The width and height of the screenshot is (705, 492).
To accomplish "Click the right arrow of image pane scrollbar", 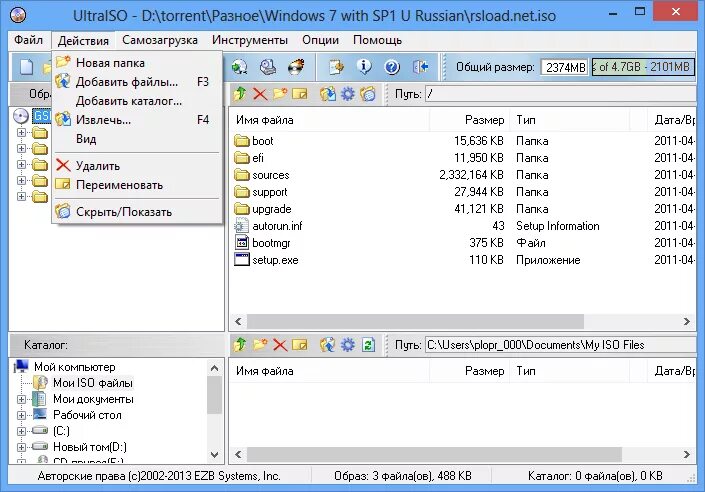I will coord(687,321).
